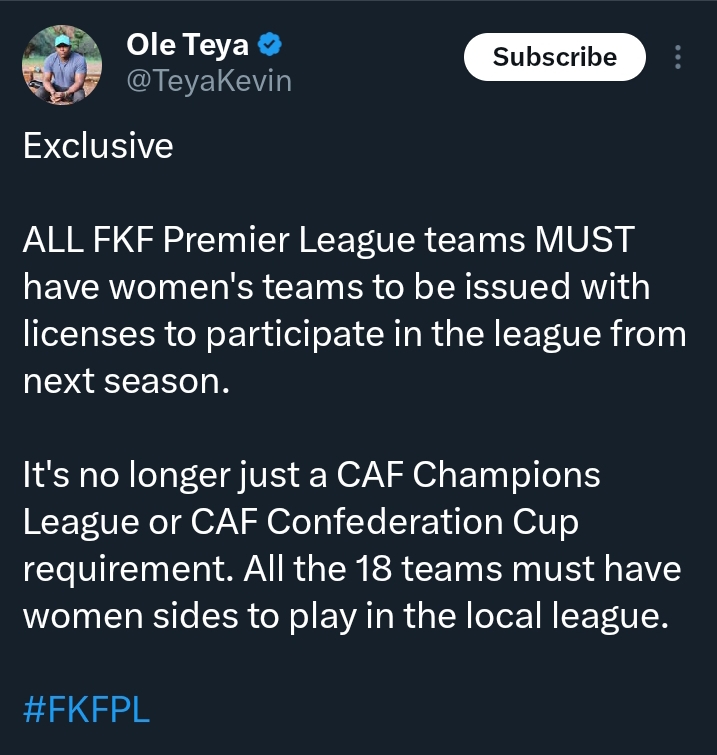Click the line It's no longer just a CAF Champions
This screenshot has height=755, width=717.
point(312,475)
